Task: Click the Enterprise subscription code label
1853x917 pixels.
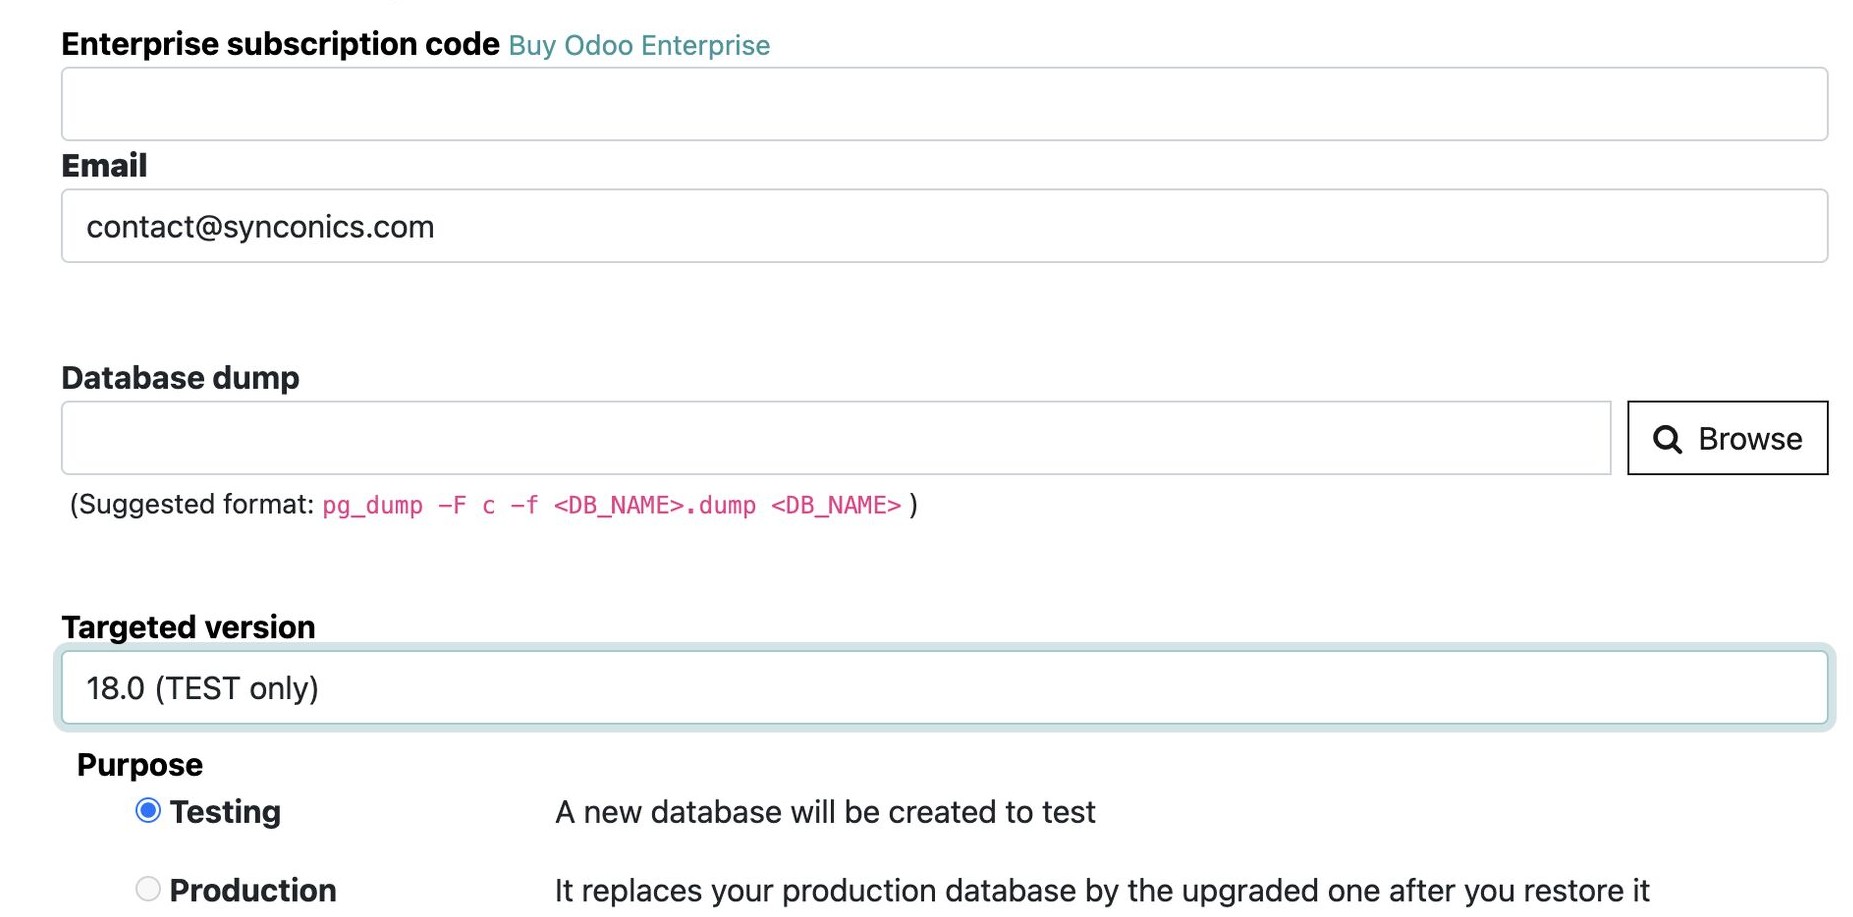Action: [x=280, y=44]
